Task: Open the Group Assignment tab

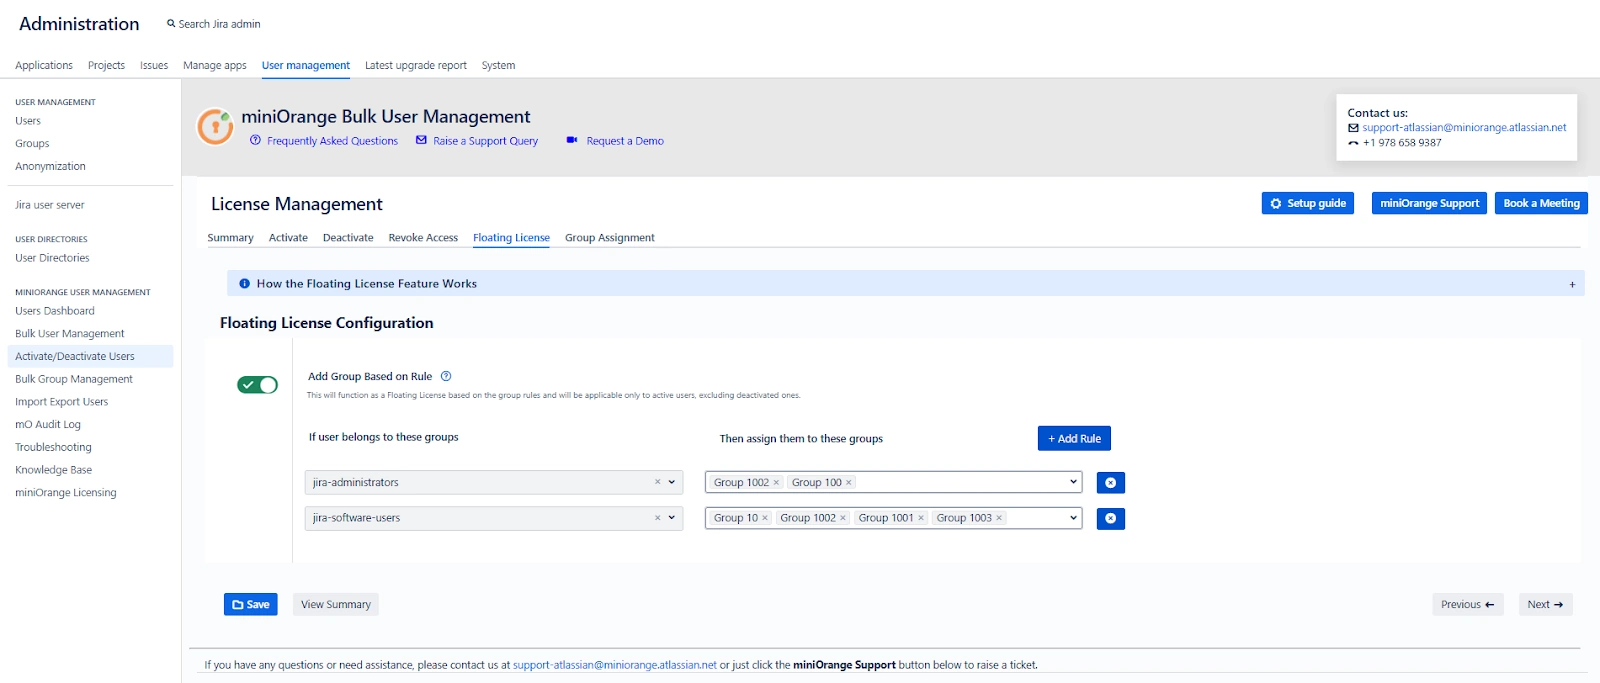Action: pos(610,238)
